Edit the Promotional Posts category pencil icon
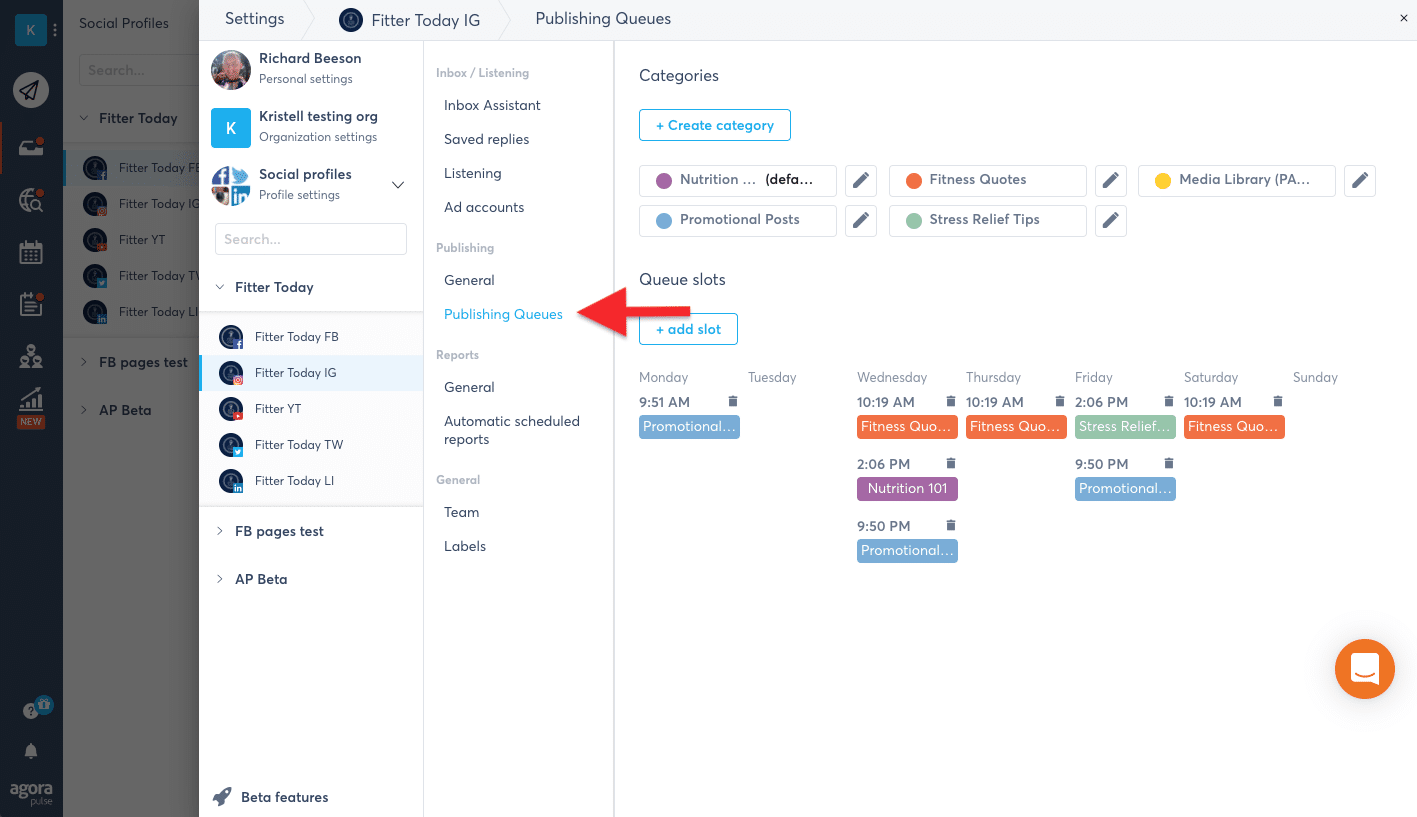This screenshot has height=817, width=1417. tap(861, 221)
